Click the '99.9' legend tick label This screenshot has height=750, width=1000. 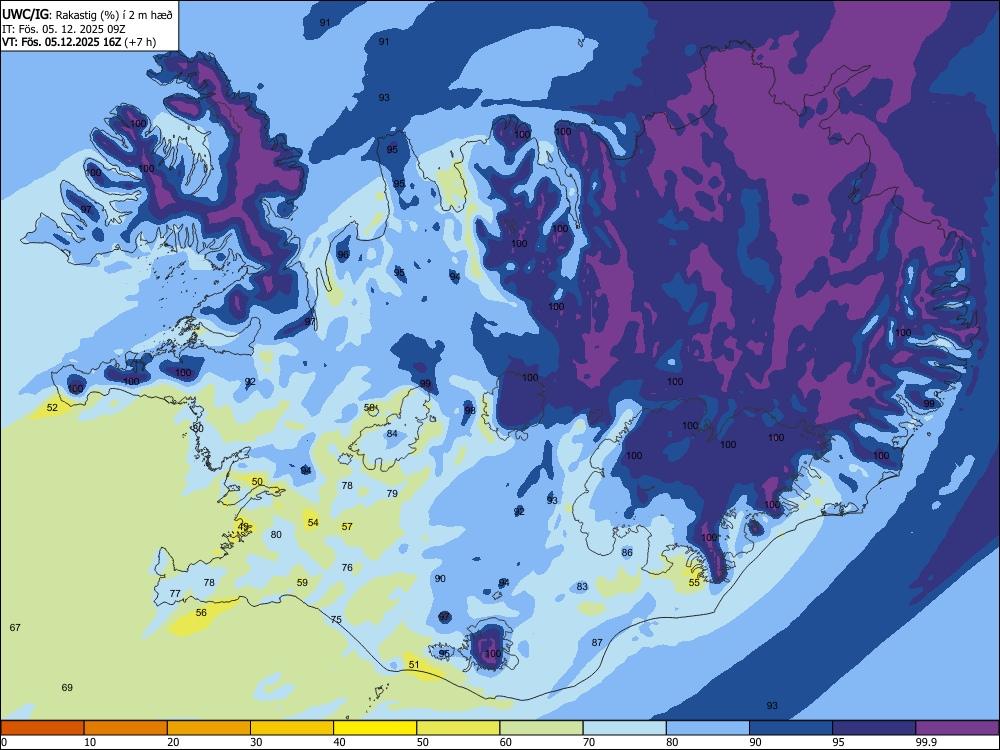926,742
